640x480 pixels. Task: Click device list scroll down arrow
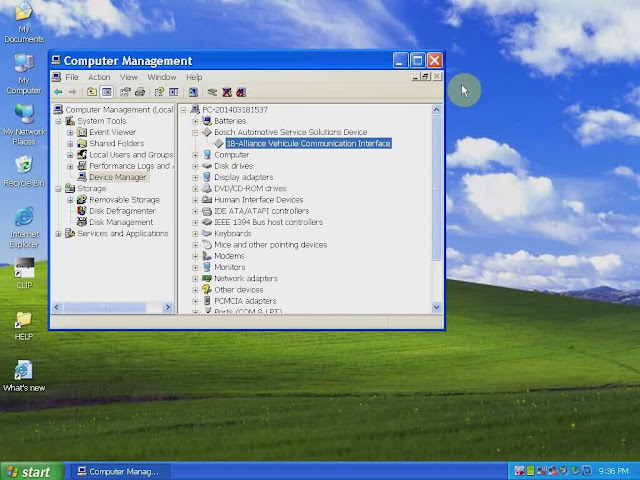(436, 307)
